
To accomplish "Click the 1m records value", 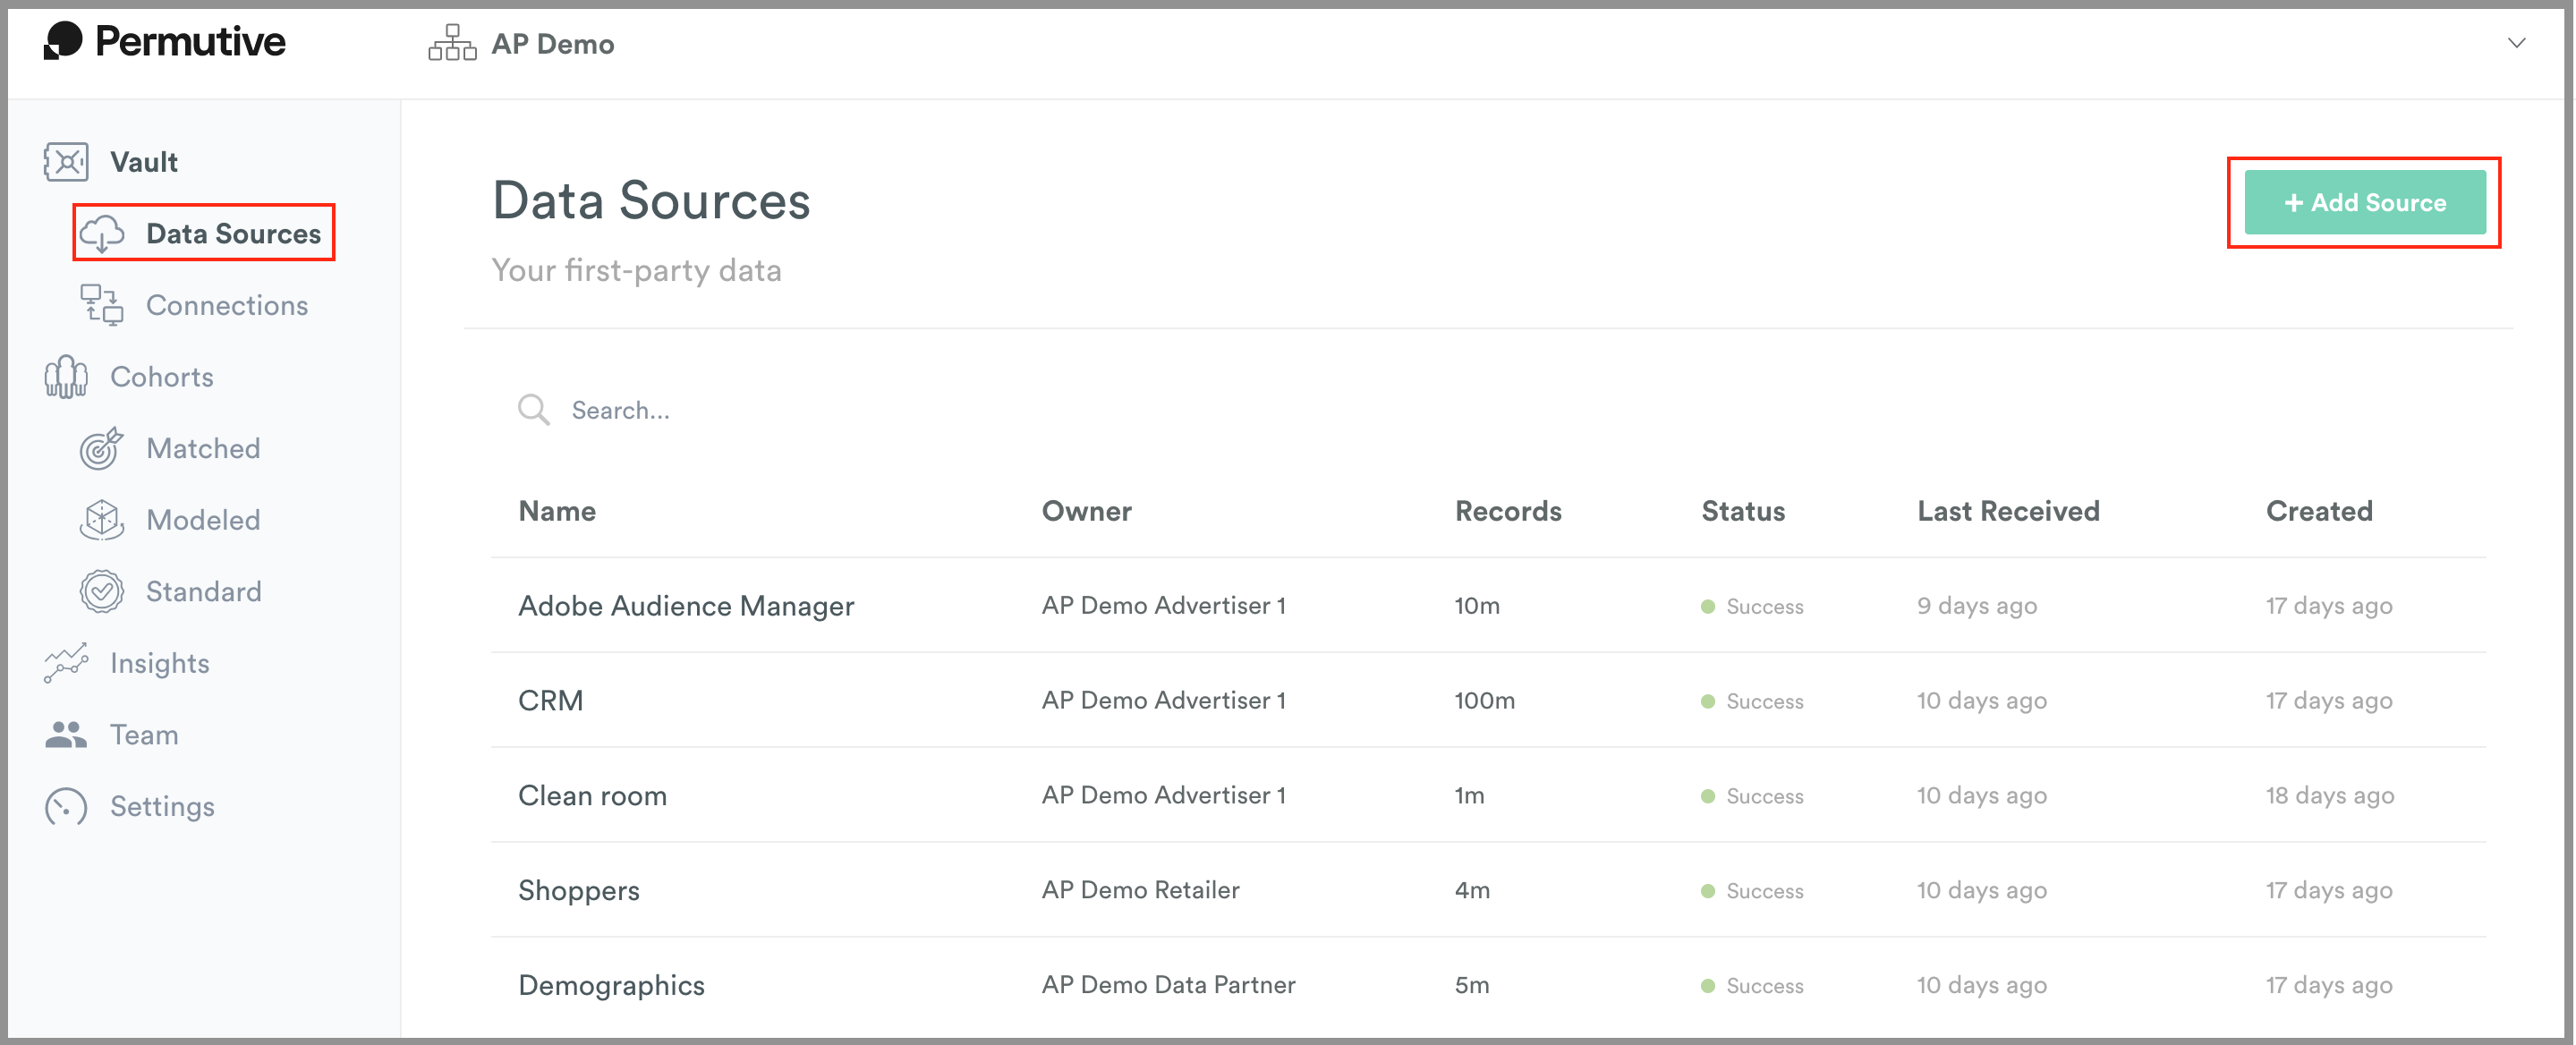I will coord(1469,796).
